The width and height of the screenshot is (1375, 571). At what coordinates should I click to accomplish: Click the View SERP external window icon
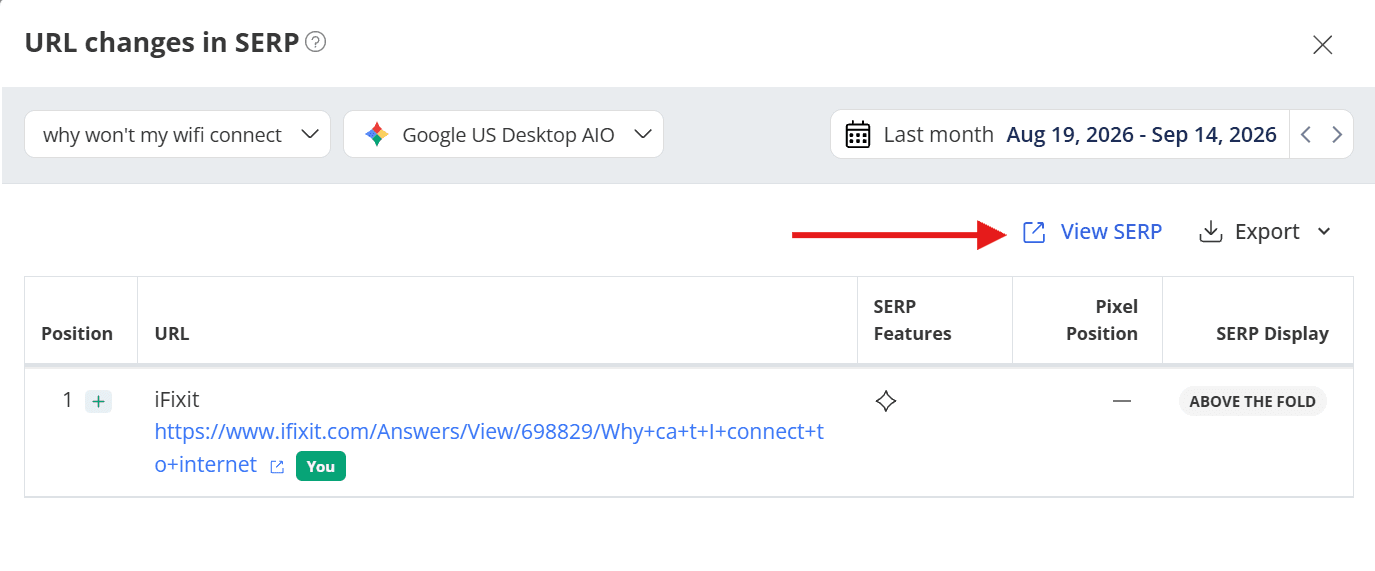pyautogui.click(x=1034, y=232)
